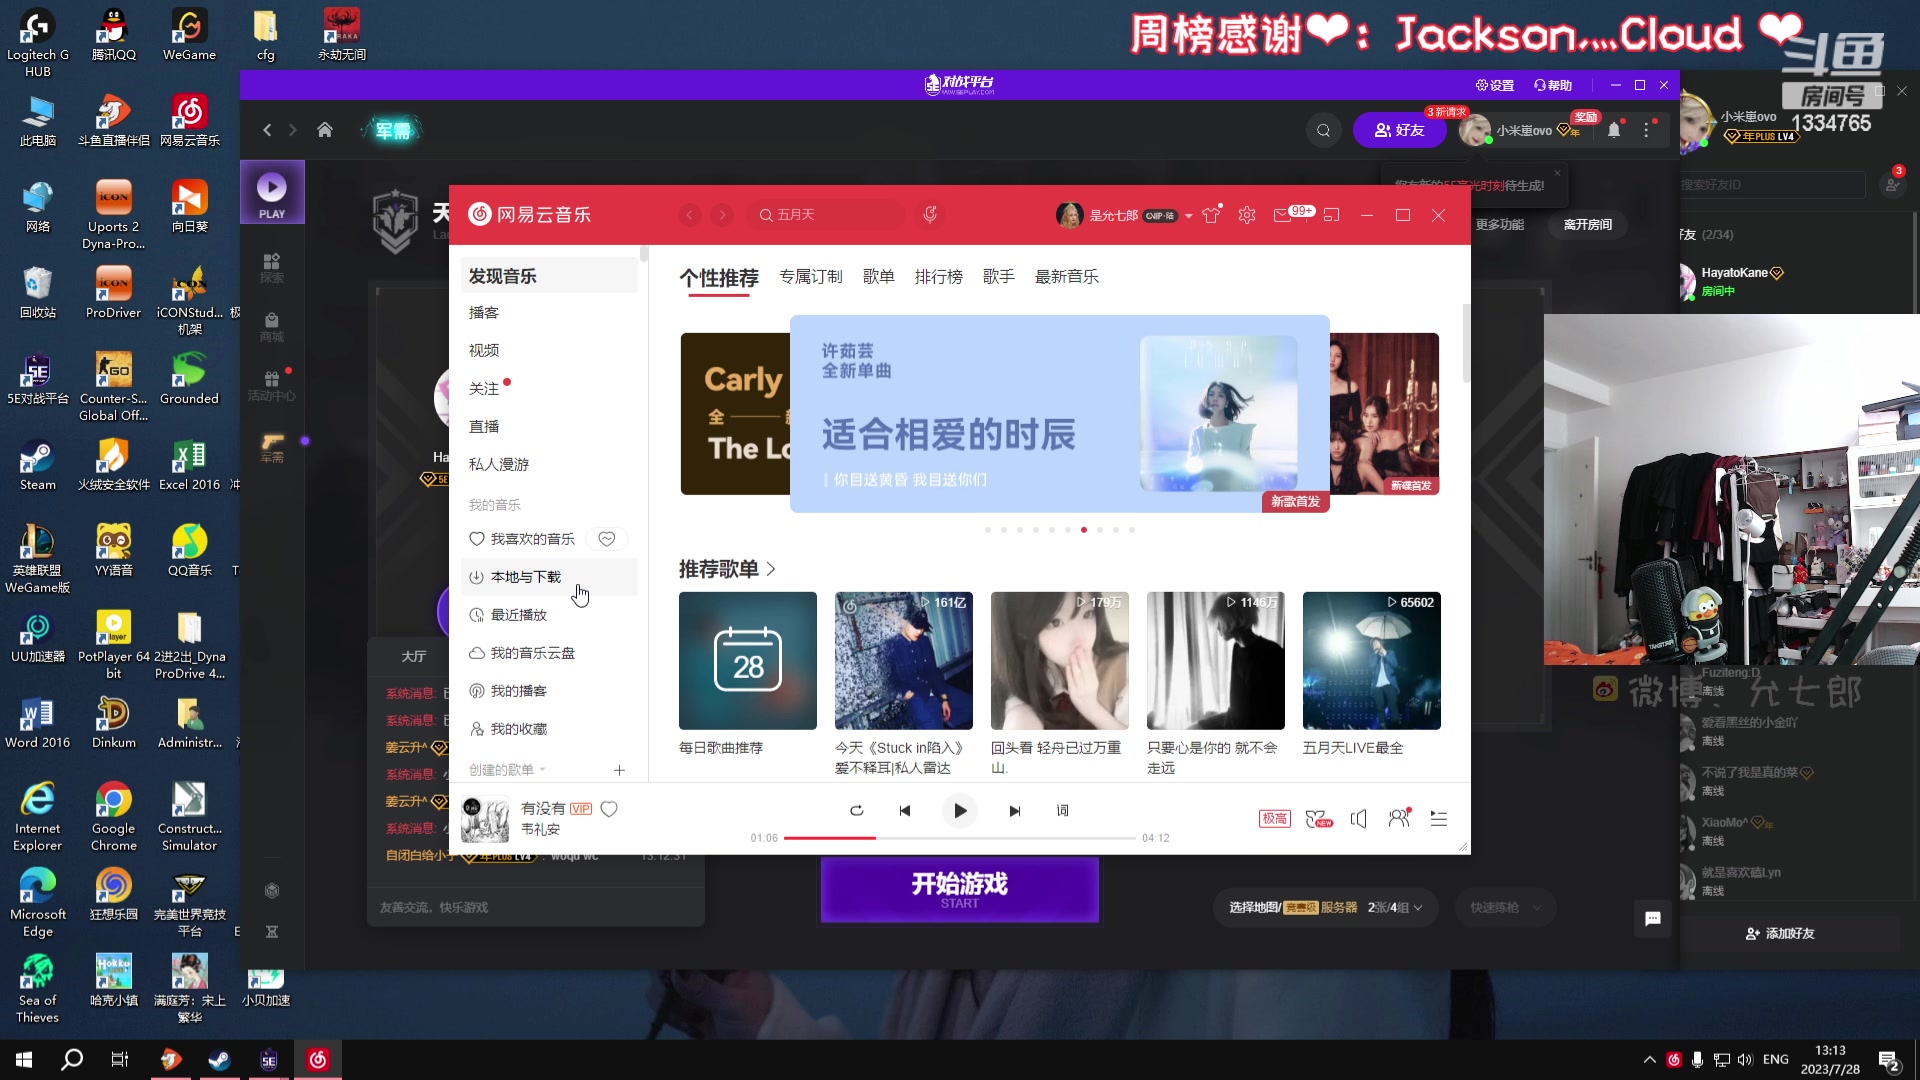Select the last banner carousel dot
The image size is (1920, 1080).
[1132, 530]
